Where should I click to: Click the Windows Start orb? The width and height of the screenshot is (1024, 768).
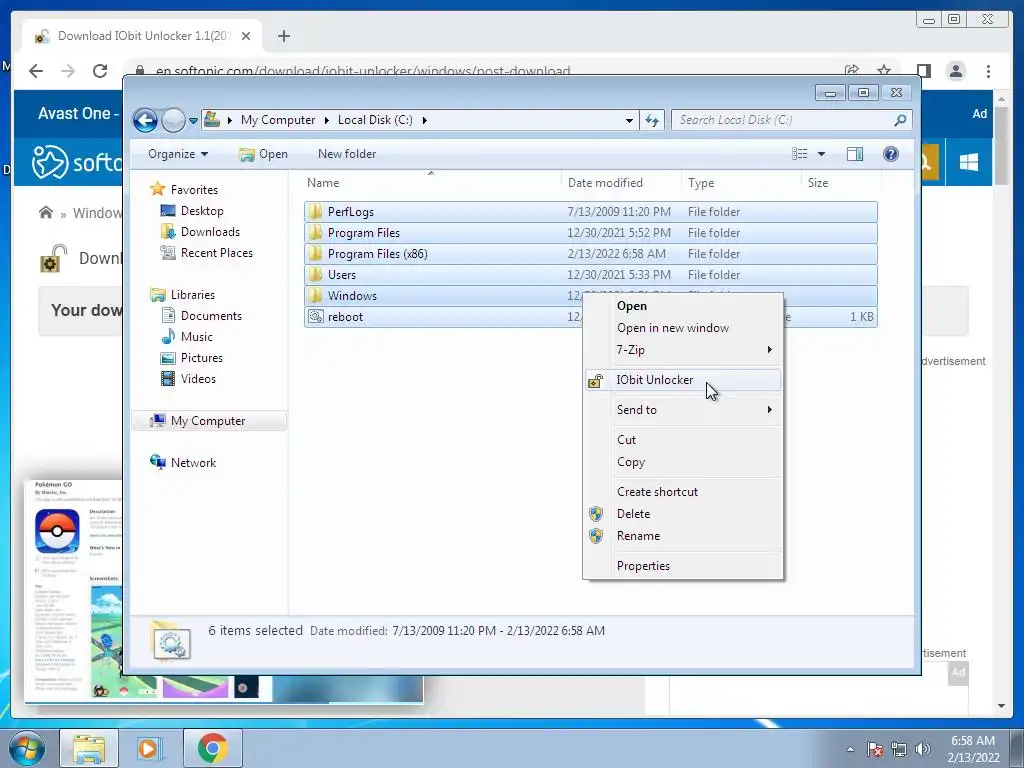pyautogui.click(x=27, y=748)
